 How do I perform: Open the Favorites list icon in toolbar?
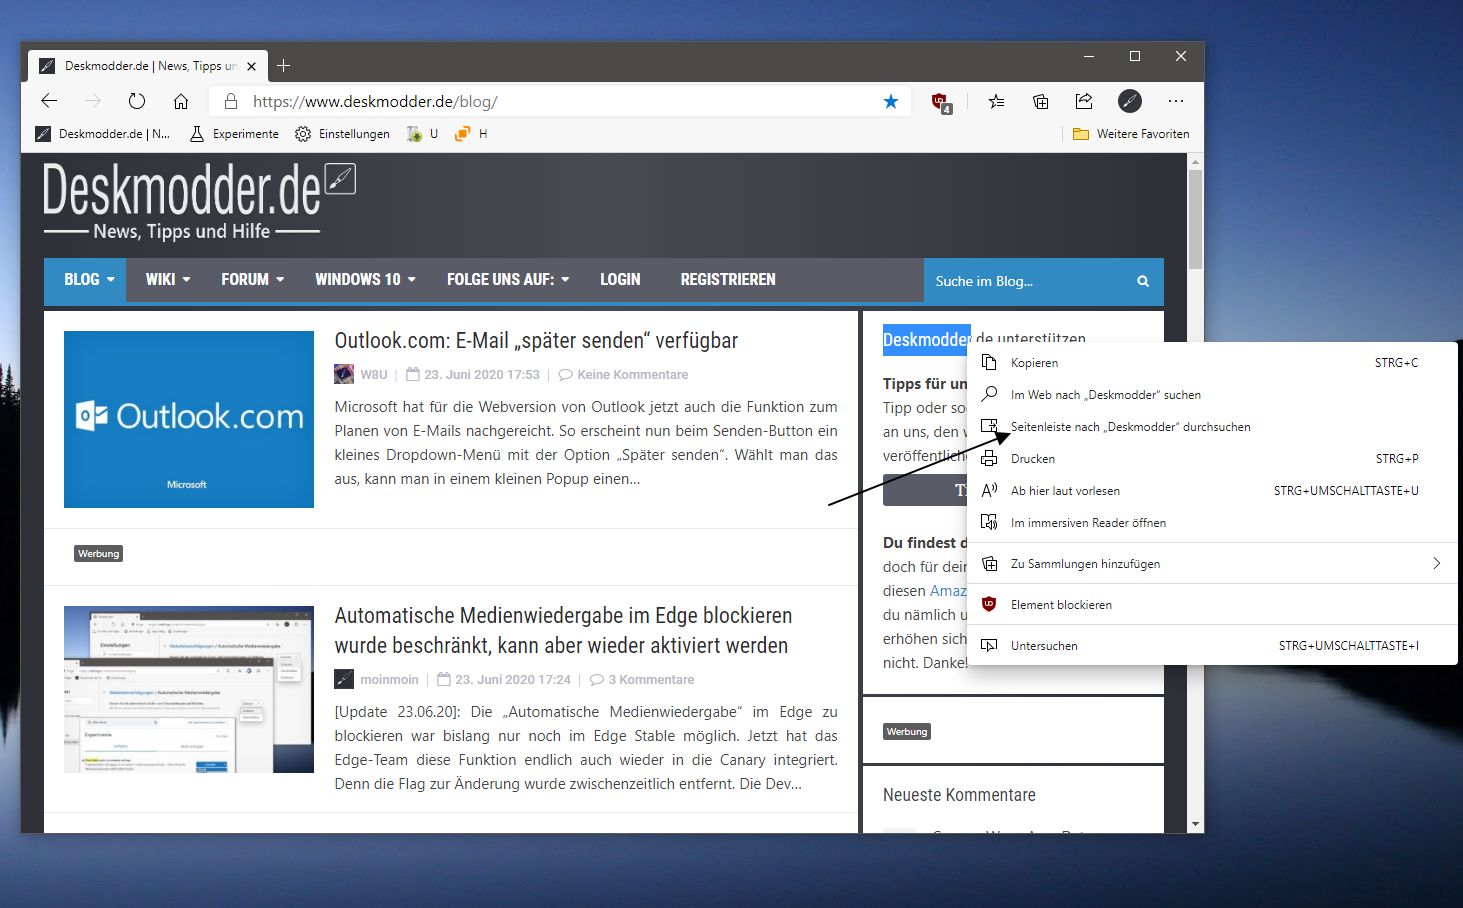pos(997,101)
